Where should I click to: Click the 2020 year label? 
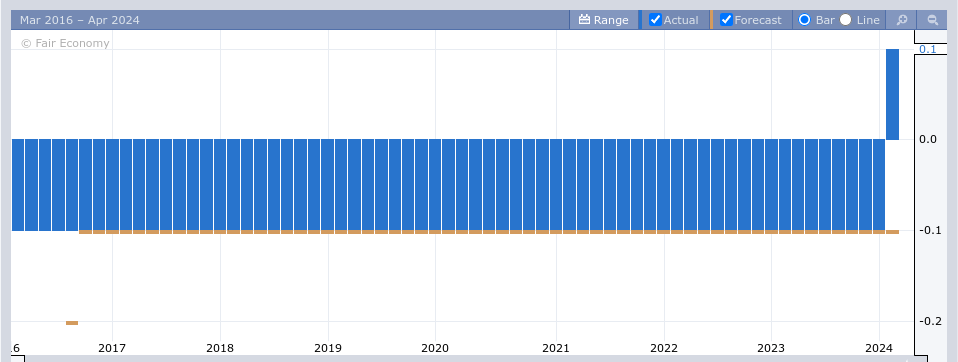(x=435, y=349)
